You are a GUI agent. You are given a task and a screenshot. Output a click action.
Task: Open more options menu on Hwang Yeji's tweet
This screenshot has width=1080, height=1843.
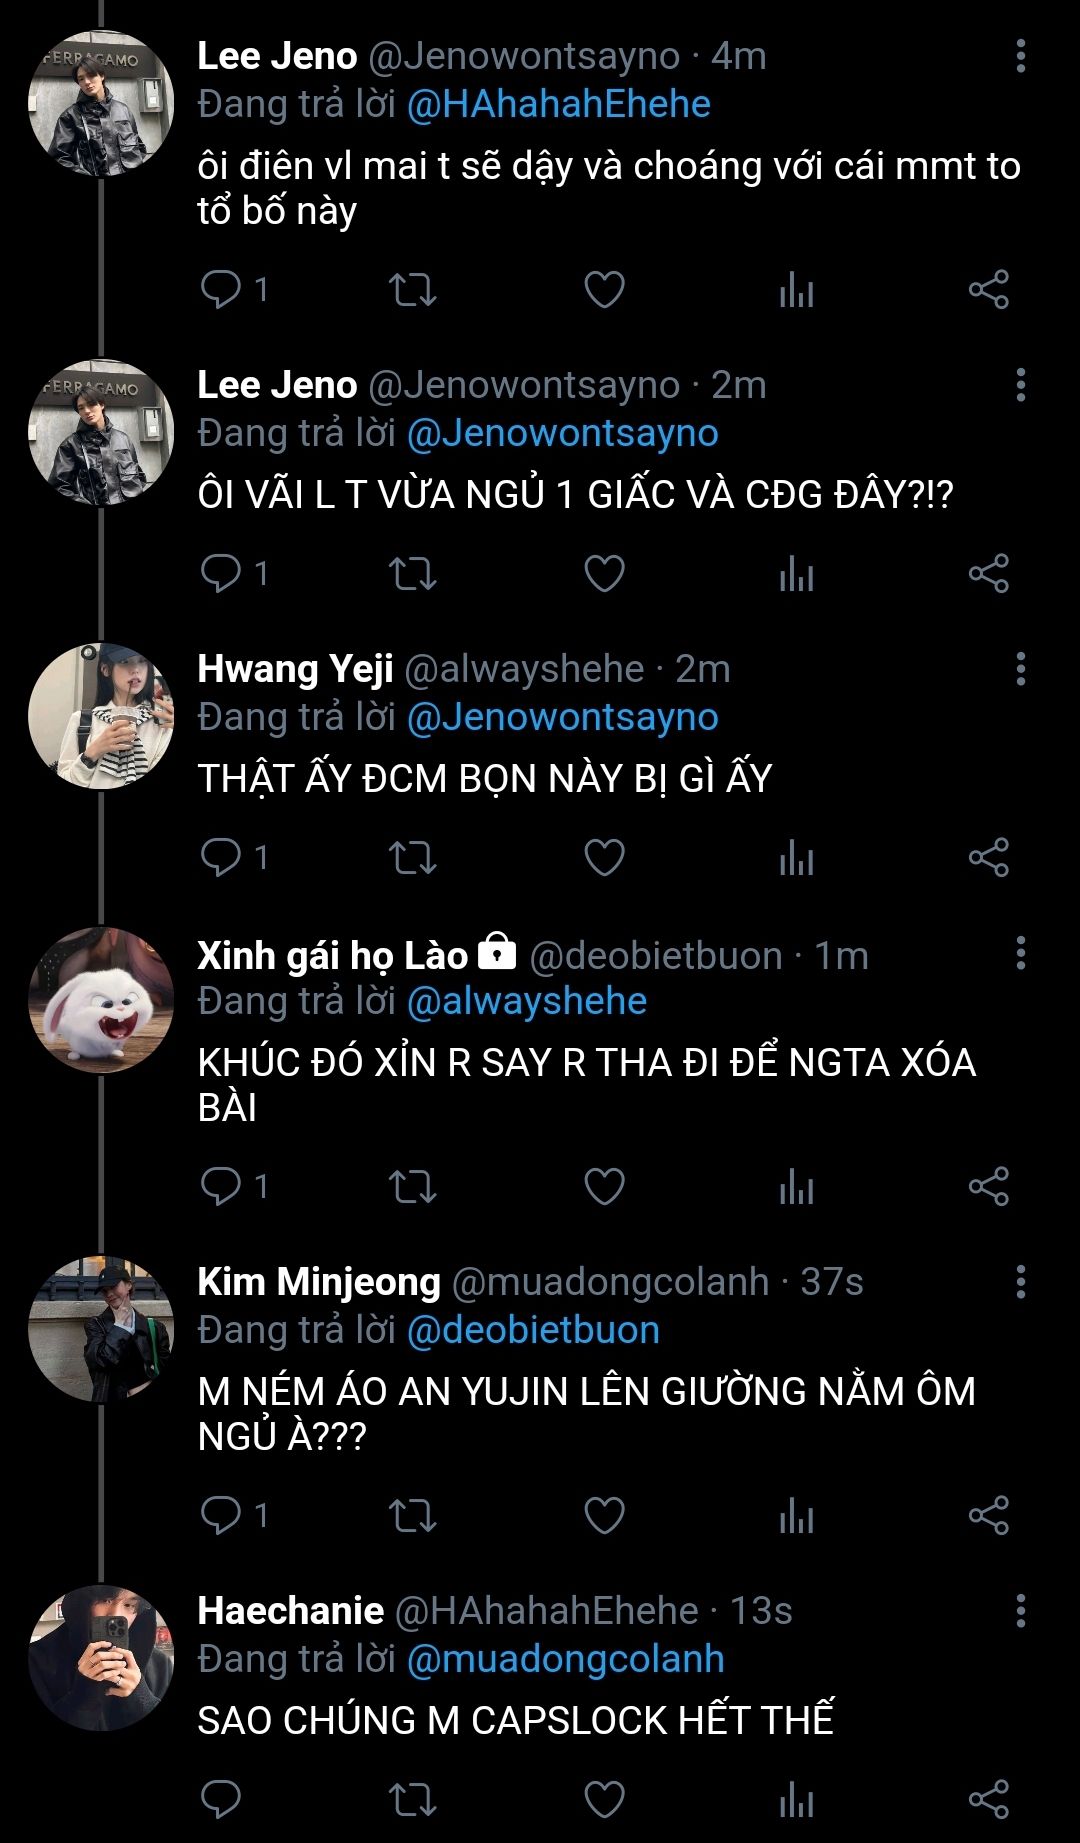1020,669
